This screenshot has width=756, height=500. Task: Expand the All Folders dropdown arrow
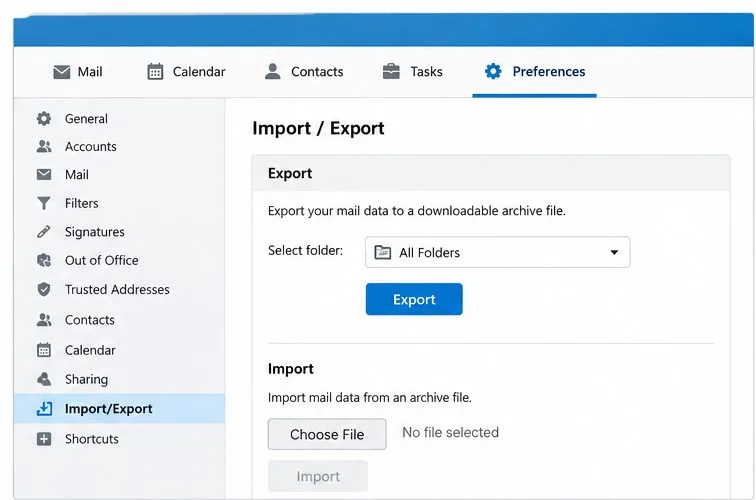tap(614, 252)
